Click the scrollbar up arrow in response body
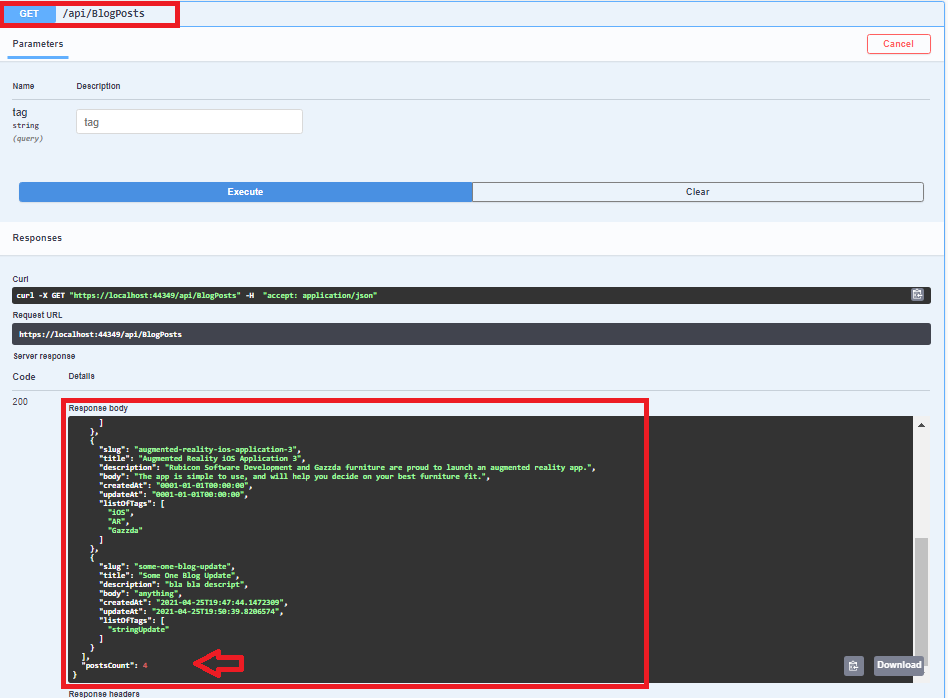Viewport: 948px width, 698px height. (921, 425)
